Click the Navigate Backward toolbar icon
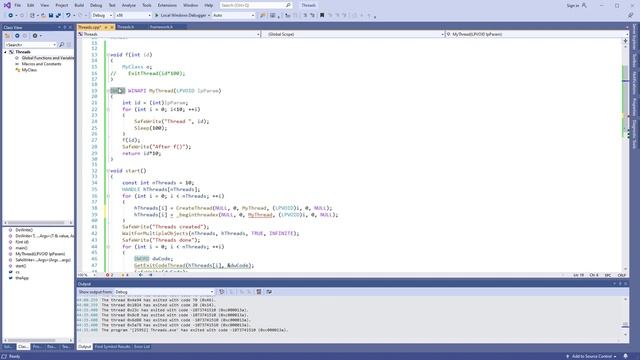Image resolution: width=640 pixels, height=360 pixels. [11, 15]
